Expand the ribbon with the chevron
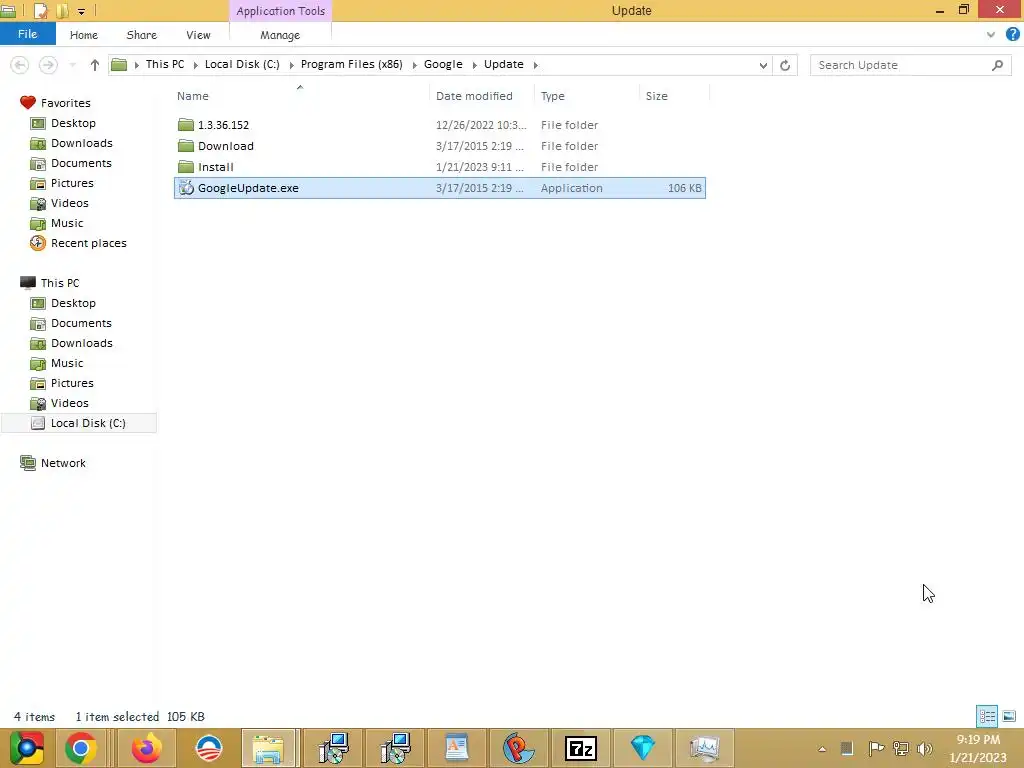The height and width of the screenshot is (768, 1024). click(991, 35)
